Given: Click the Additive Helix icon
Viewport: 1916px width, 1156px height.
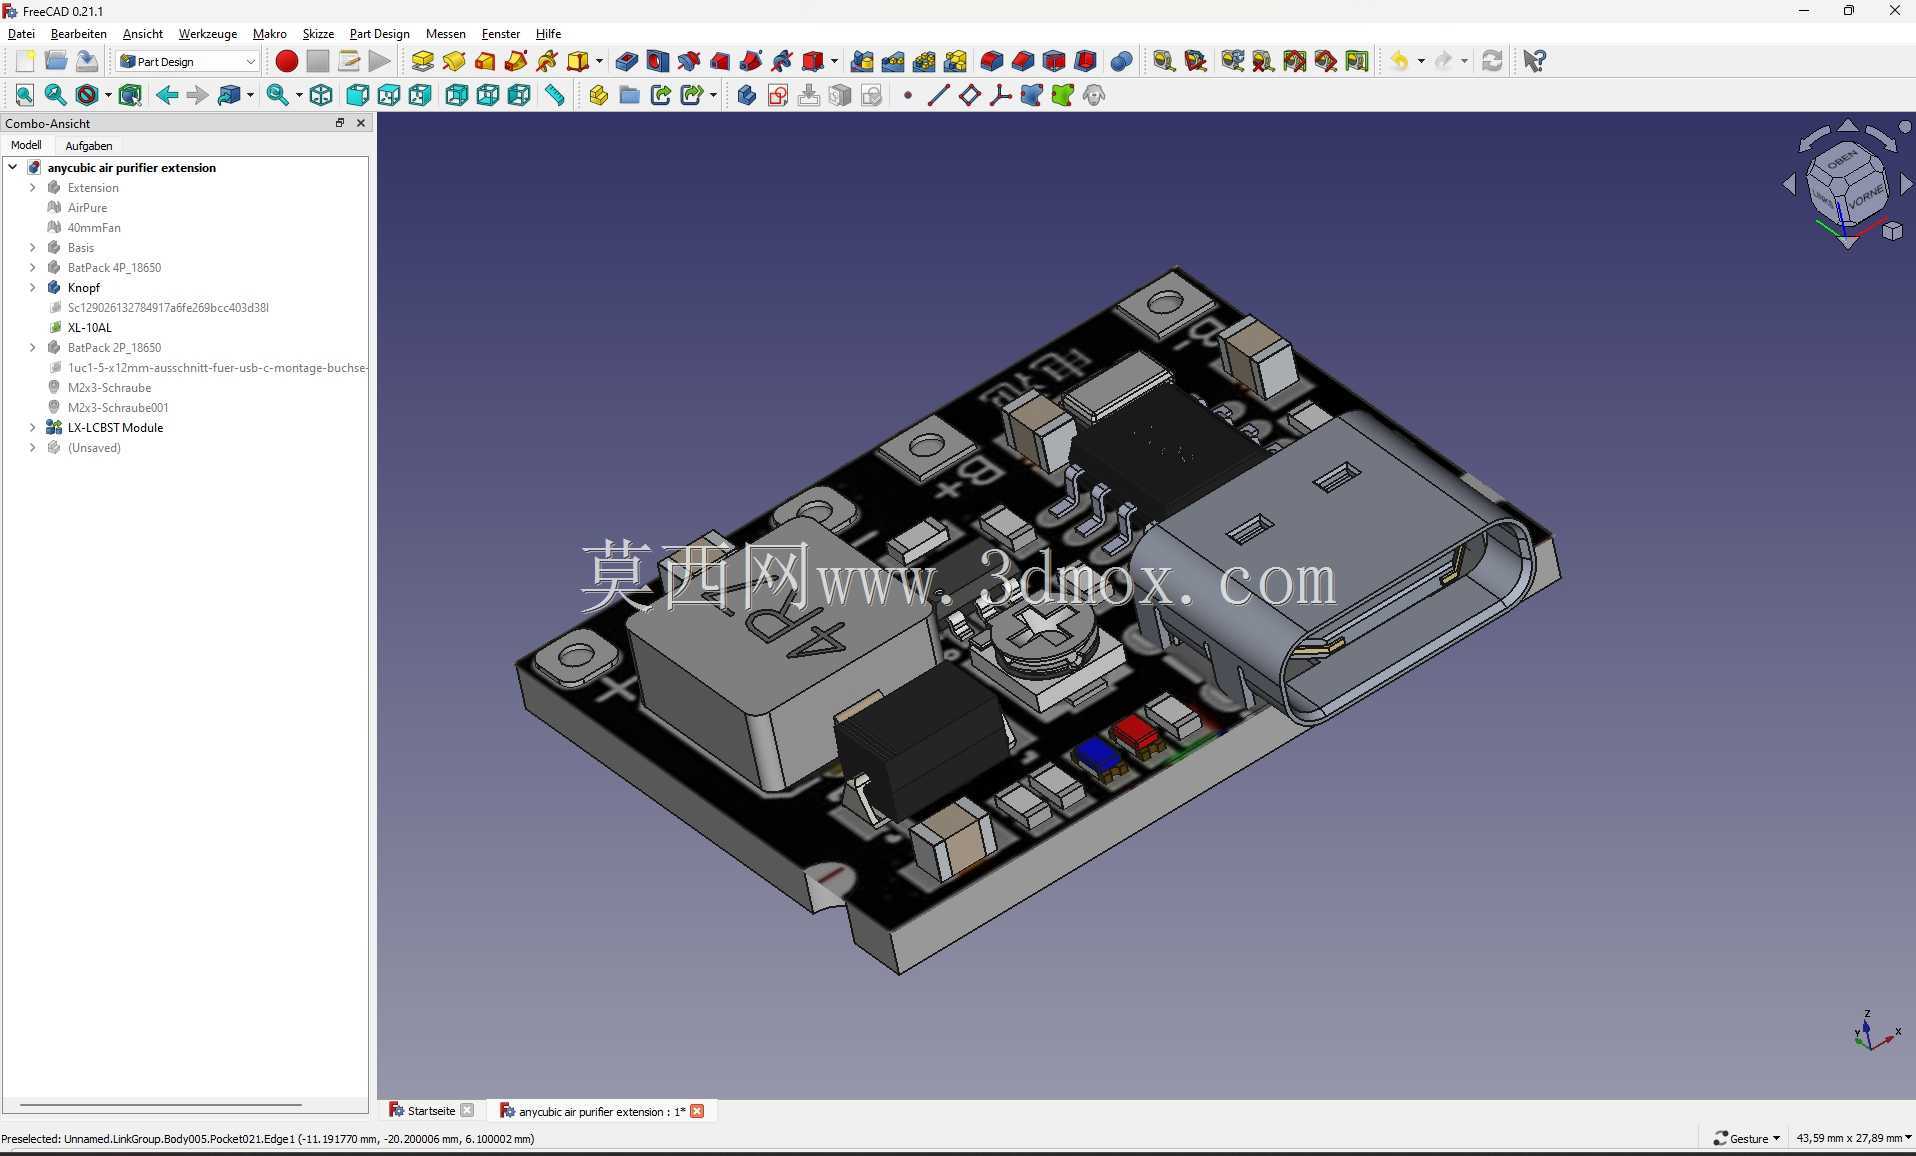Looking at the screenshot, I should [x=546, y=61].
